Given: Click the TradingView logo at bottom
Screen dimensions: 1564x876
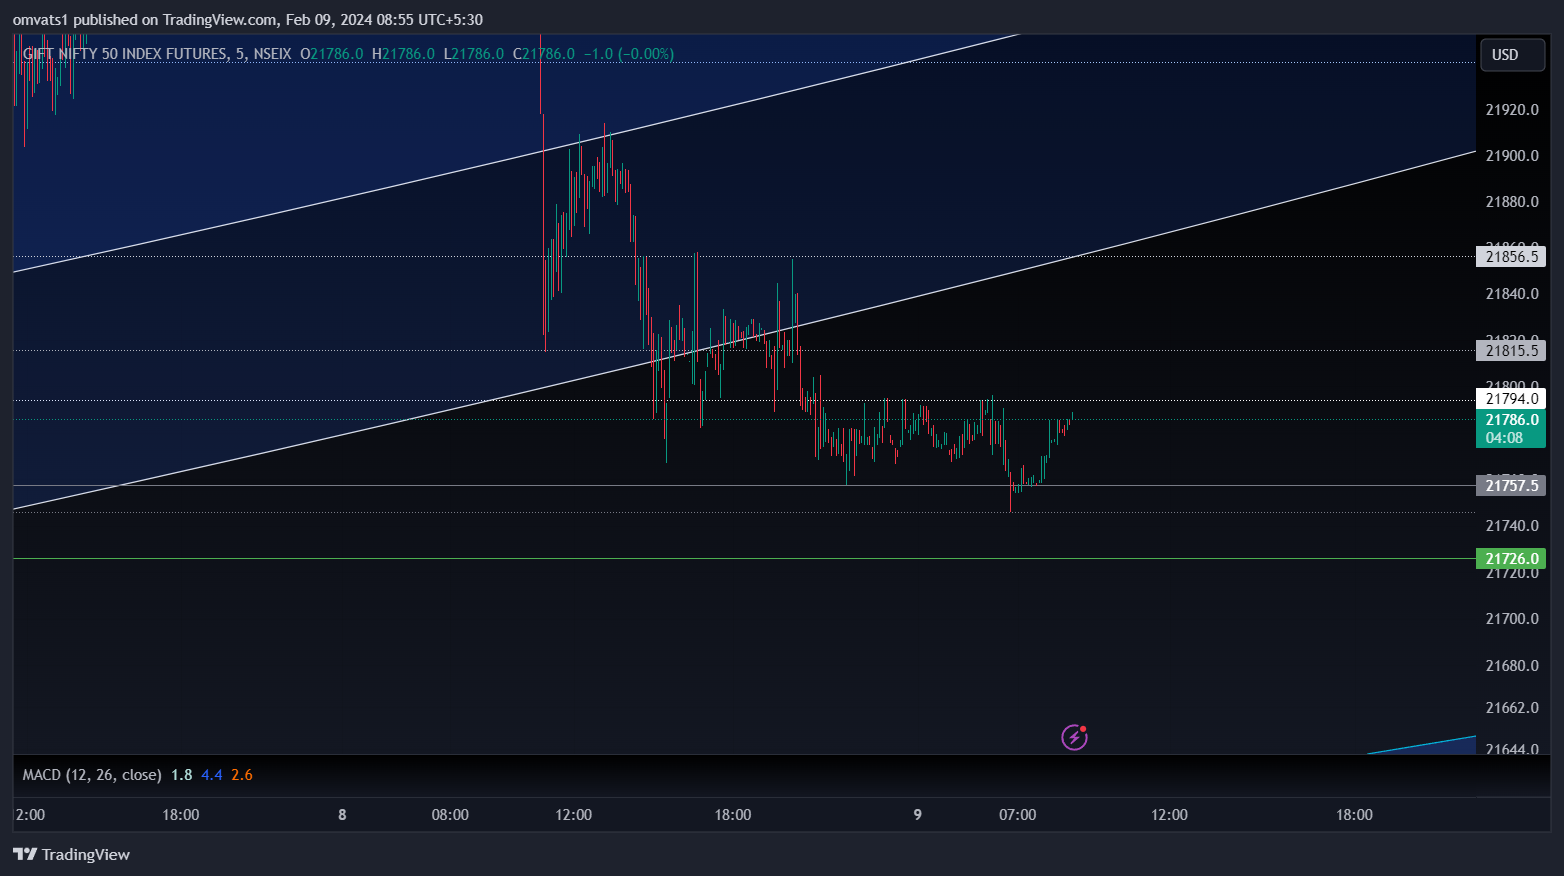Looking at the screenshot, I should tap(71, 854).
